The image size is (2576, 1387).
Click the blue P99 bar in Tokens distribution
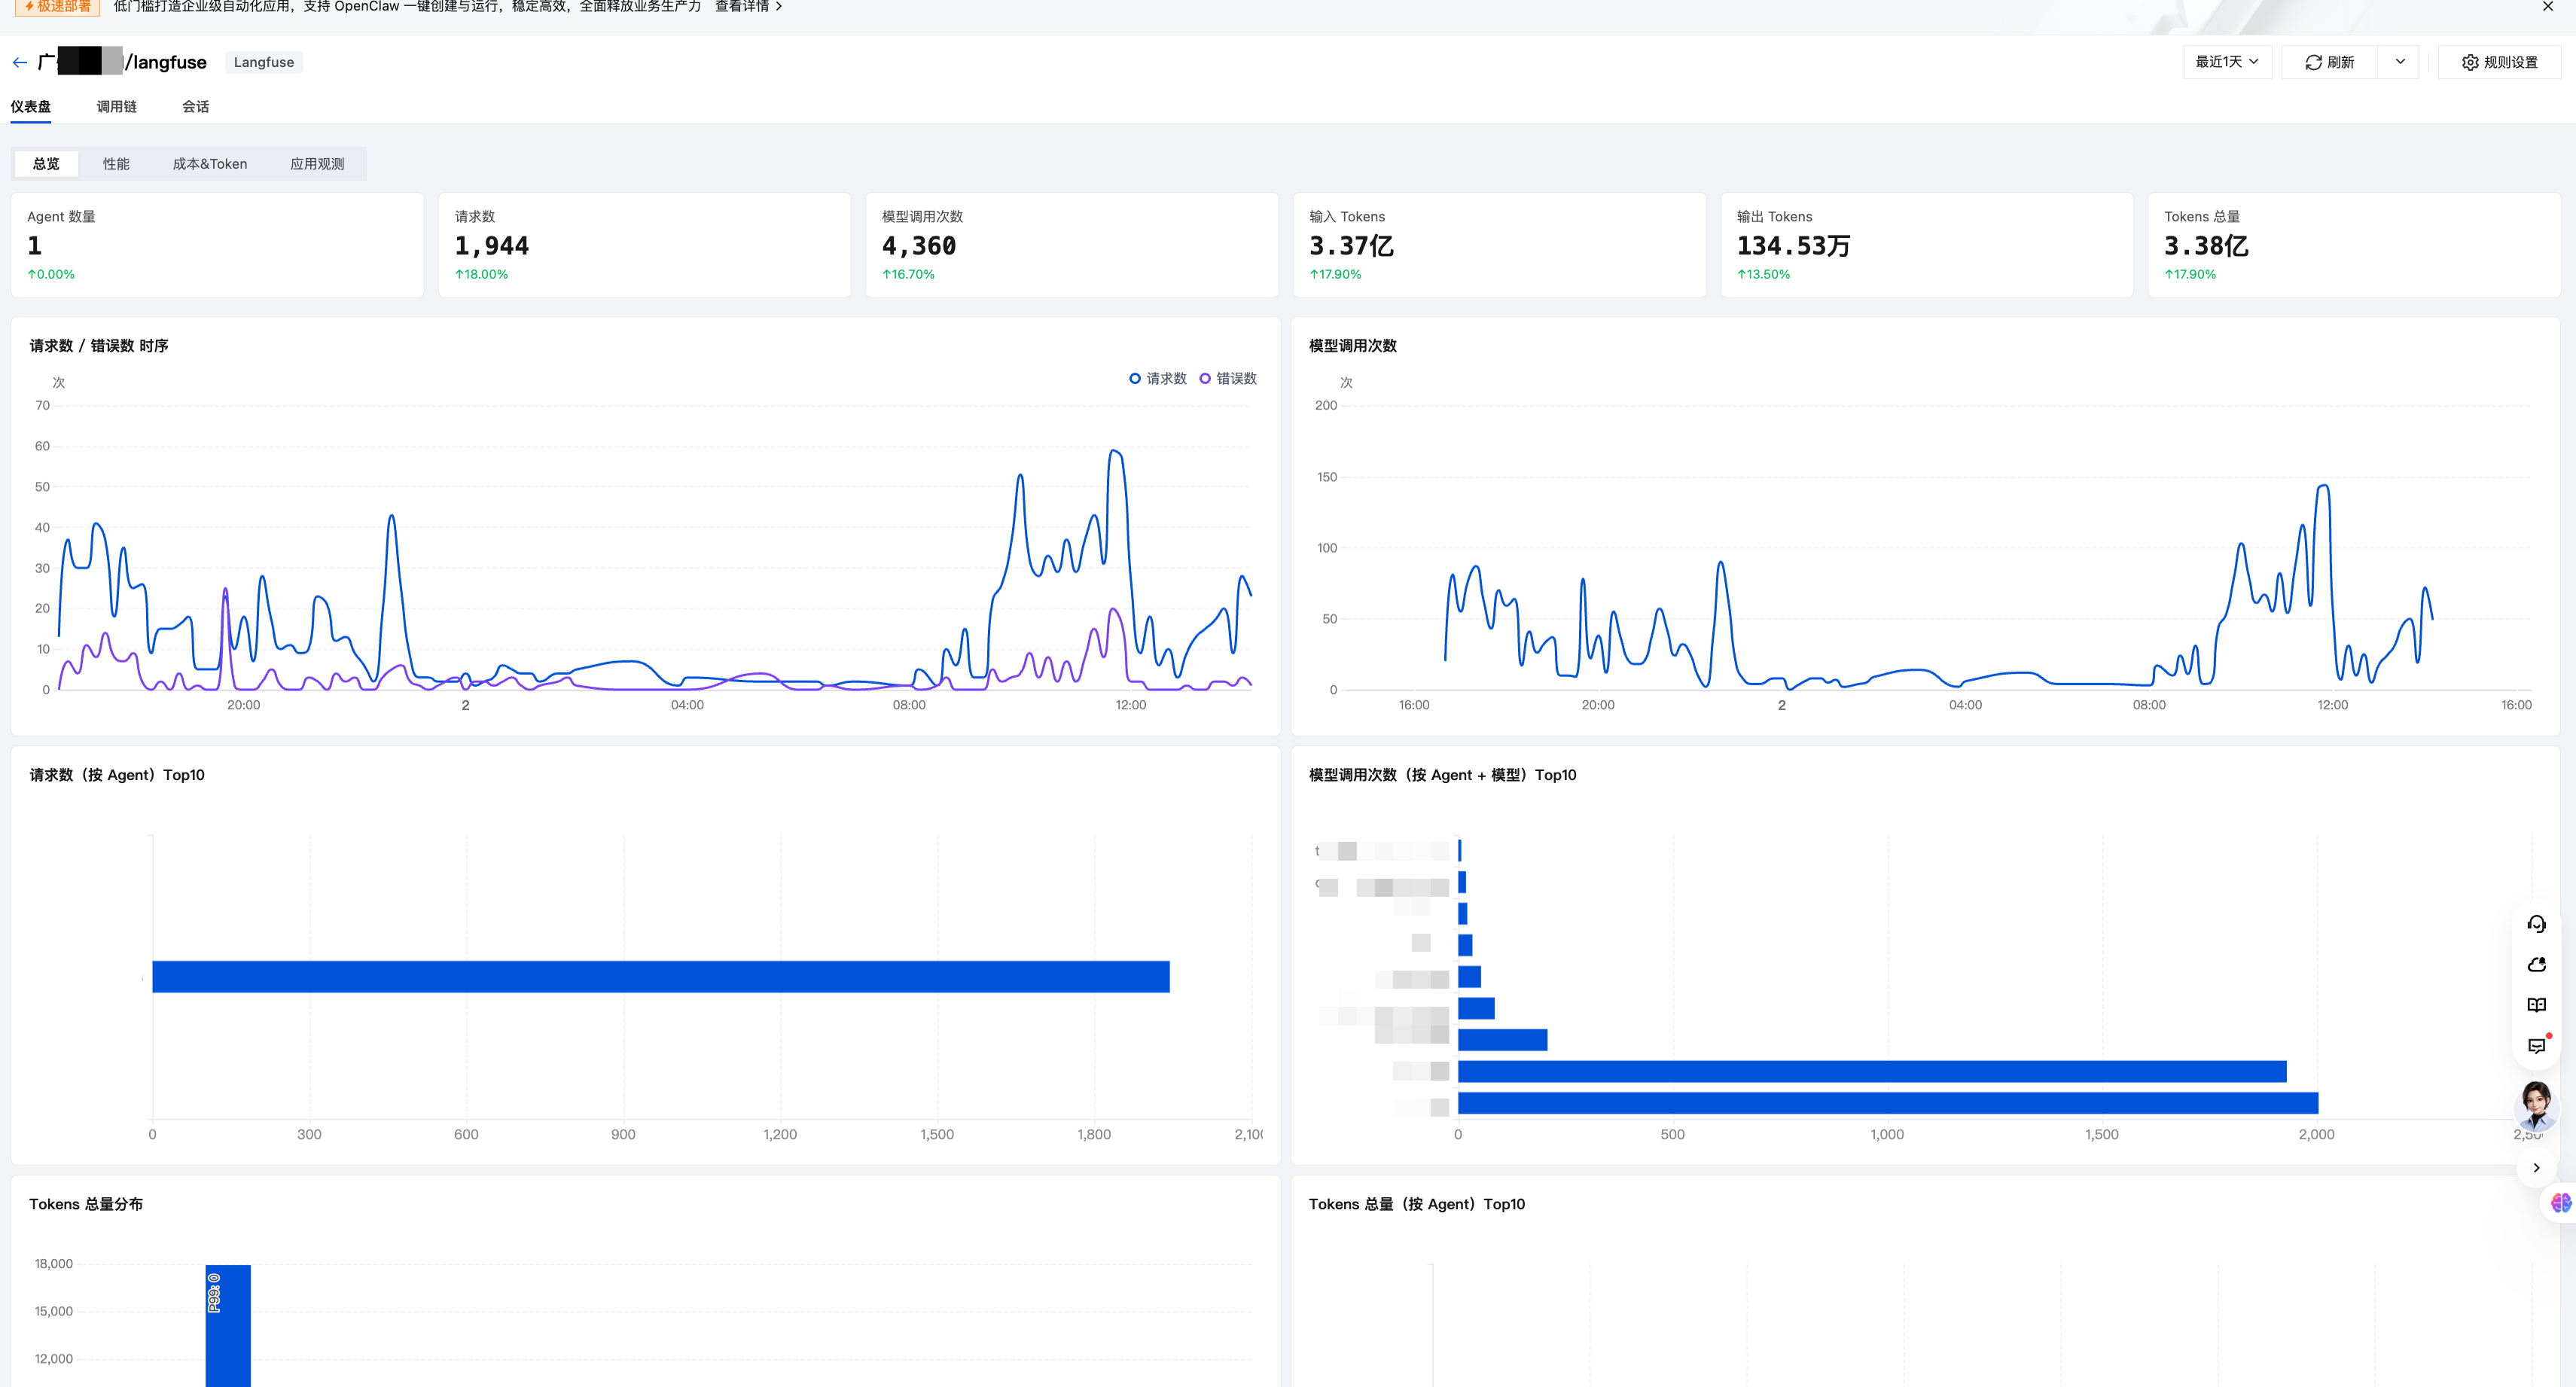point(228,1325)
